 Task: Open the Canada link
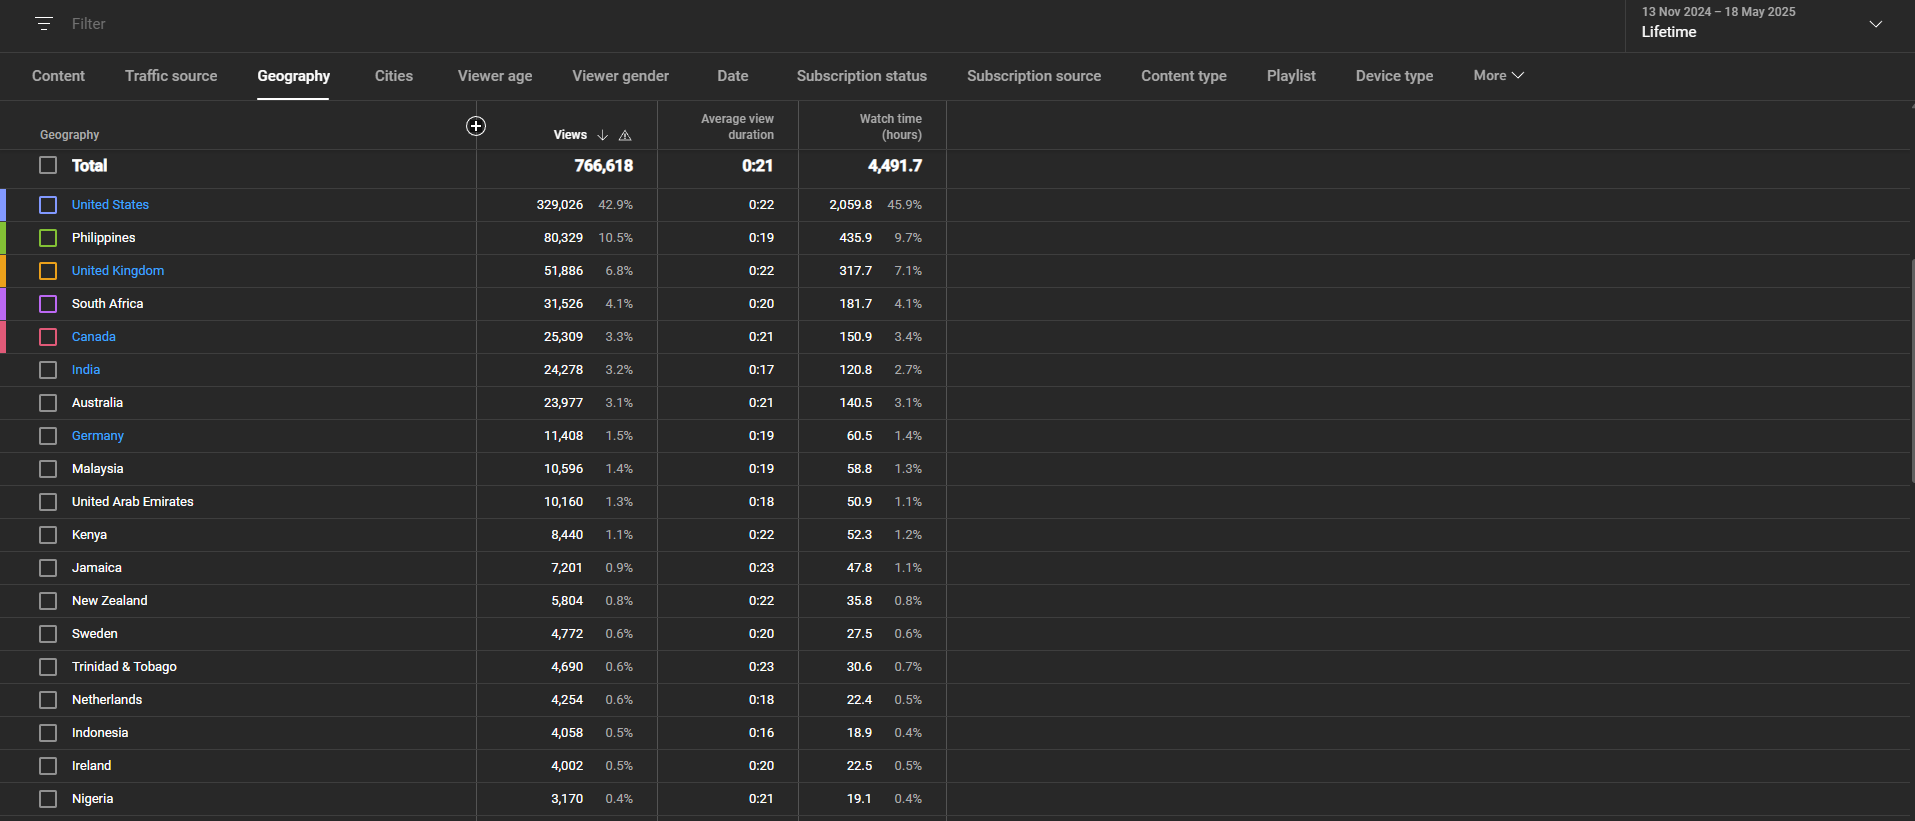click(94, 337)
